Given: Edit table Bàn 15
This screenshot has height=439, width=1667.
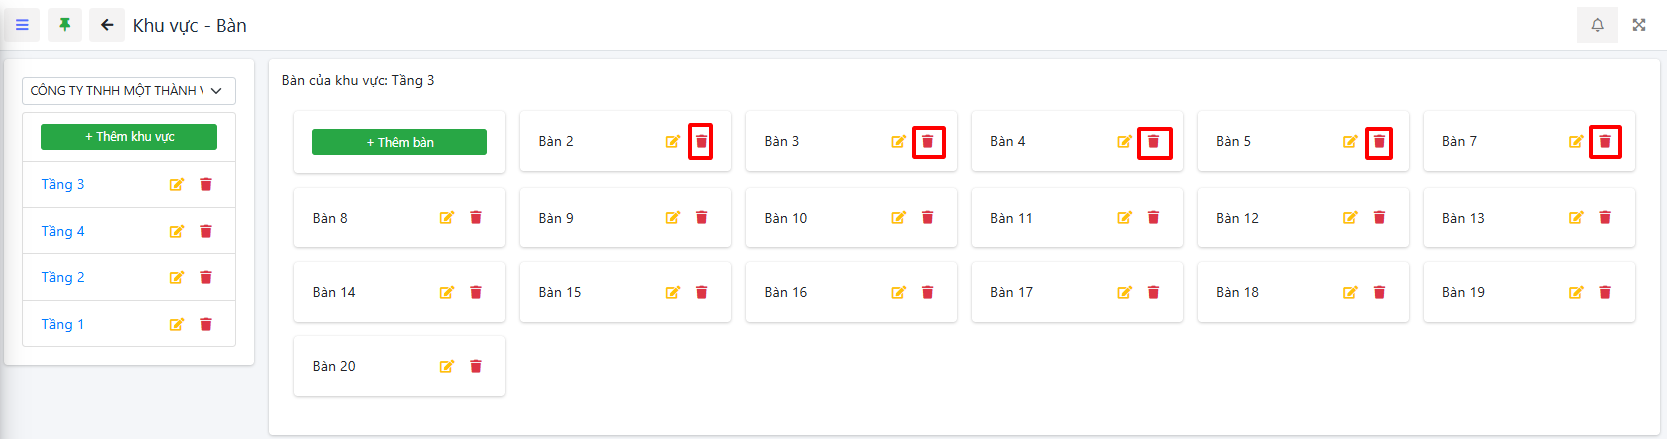Looking at the screenshot, I should [x=672, y=292].
